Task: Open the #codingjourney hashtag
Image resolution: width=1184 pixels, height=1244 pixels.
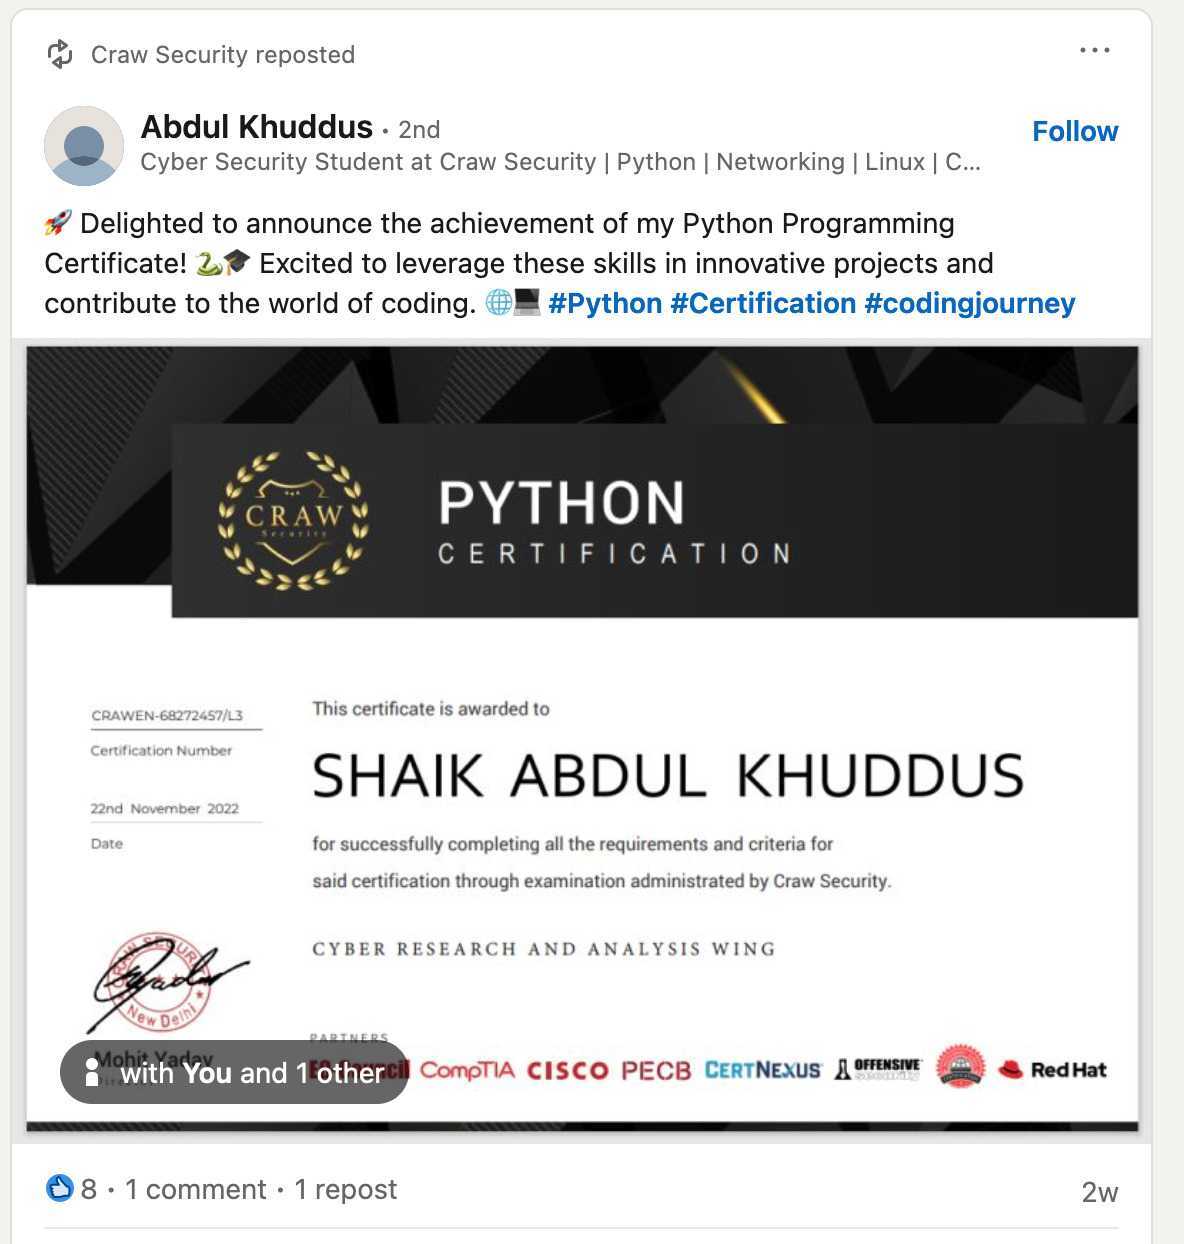Action: (x=969, y=302)
